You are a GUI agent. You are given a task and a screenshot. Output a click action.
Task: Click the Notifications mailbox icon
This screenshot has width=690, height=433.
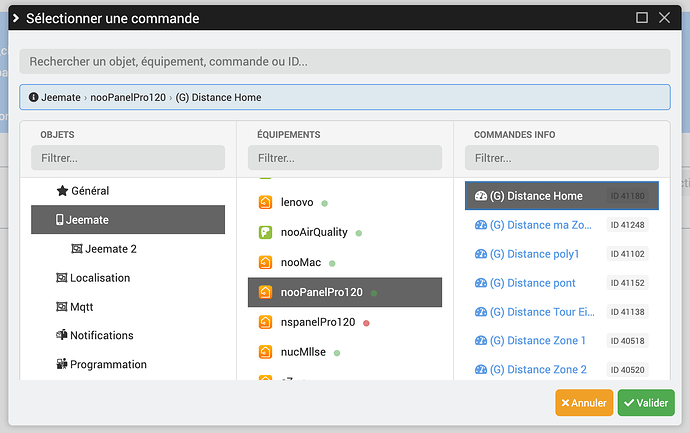62,335
